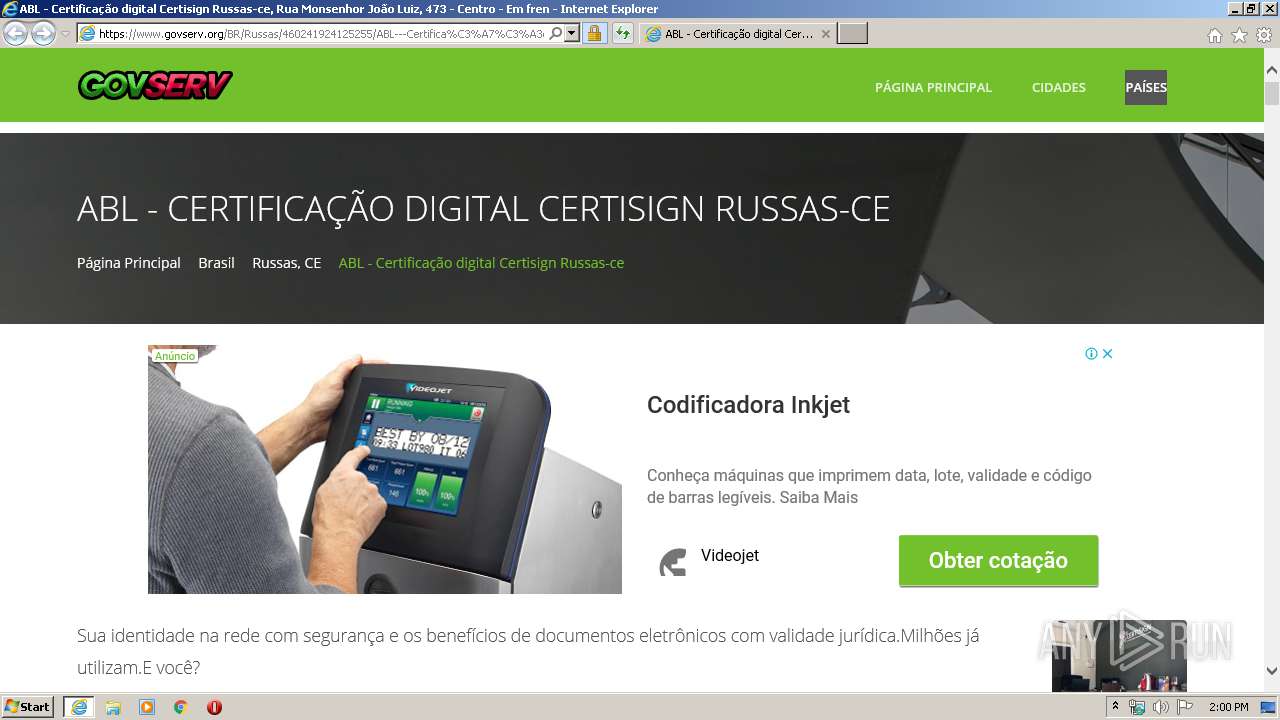Open Favorites star icon

click(x=1239, y=35)
